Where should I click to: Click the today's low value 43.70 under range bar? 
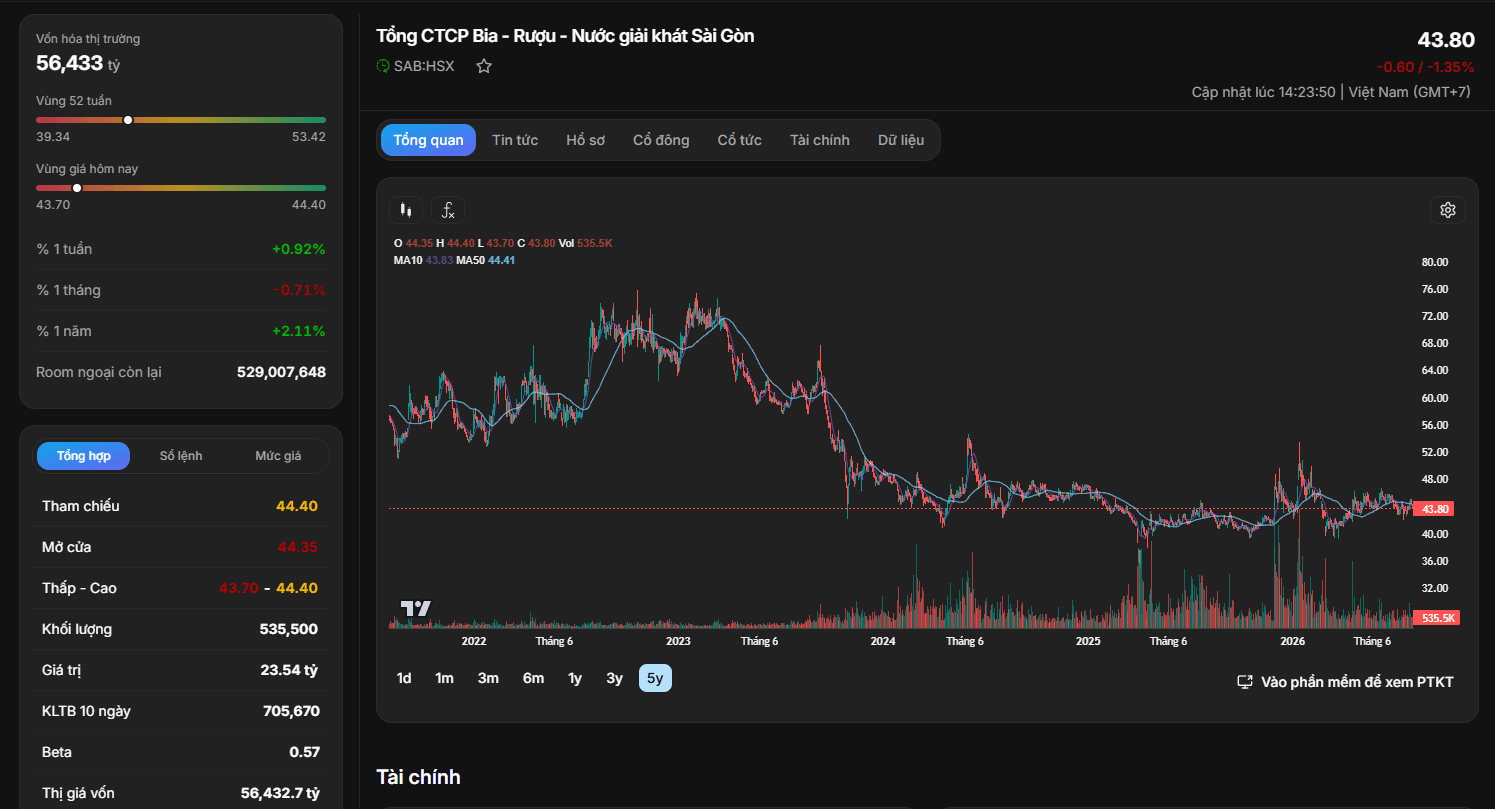click(53, 204)
